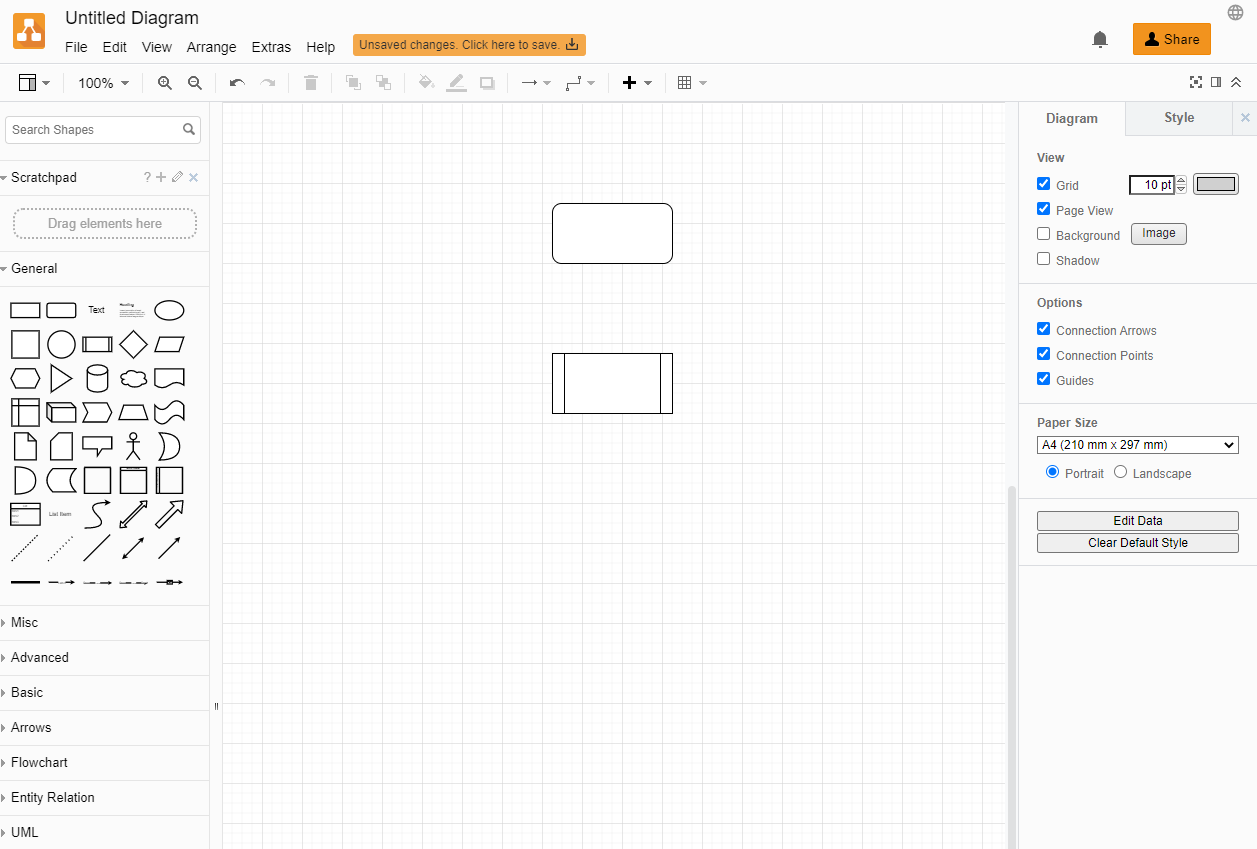Open the Table insert dropdown

(692, 83)
